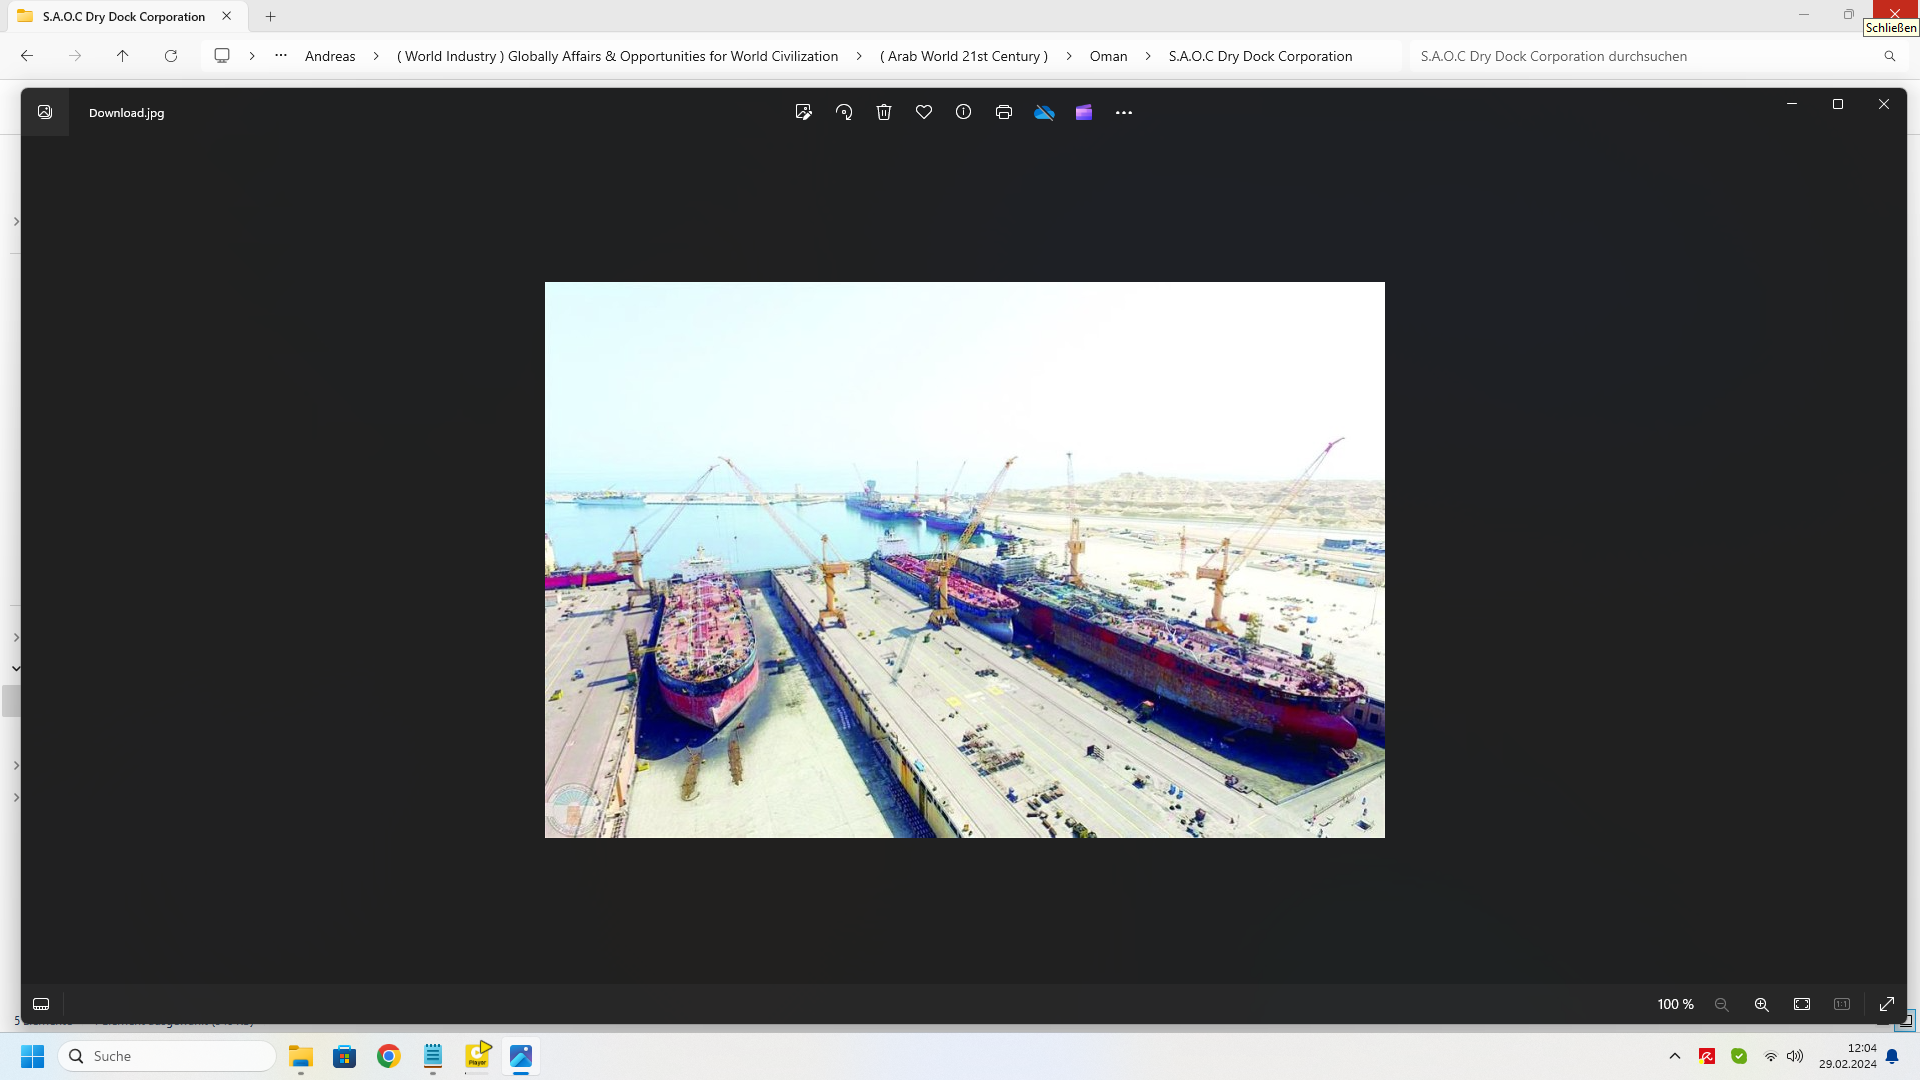Open the Clipchamp video icon in Photos toolbar
Viewport: 1920px width, 1080px height.
1084,112
